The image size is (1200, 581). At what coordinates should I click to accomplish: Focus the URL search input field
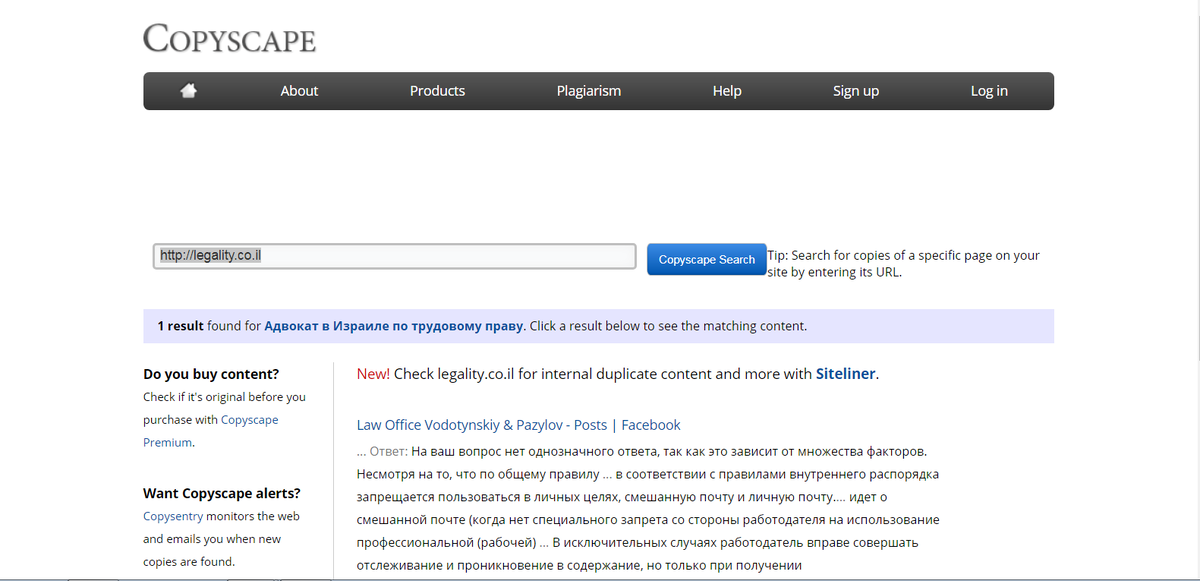tap(394, 256)
